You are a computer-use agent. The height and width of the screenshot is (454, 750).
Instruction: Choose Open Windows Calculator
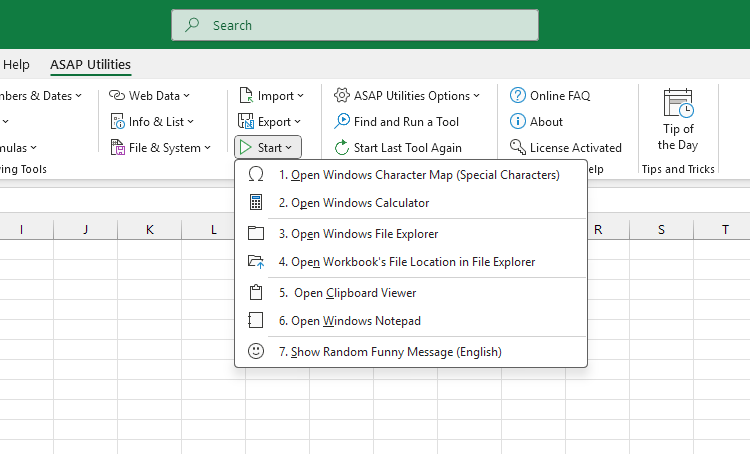411,203
